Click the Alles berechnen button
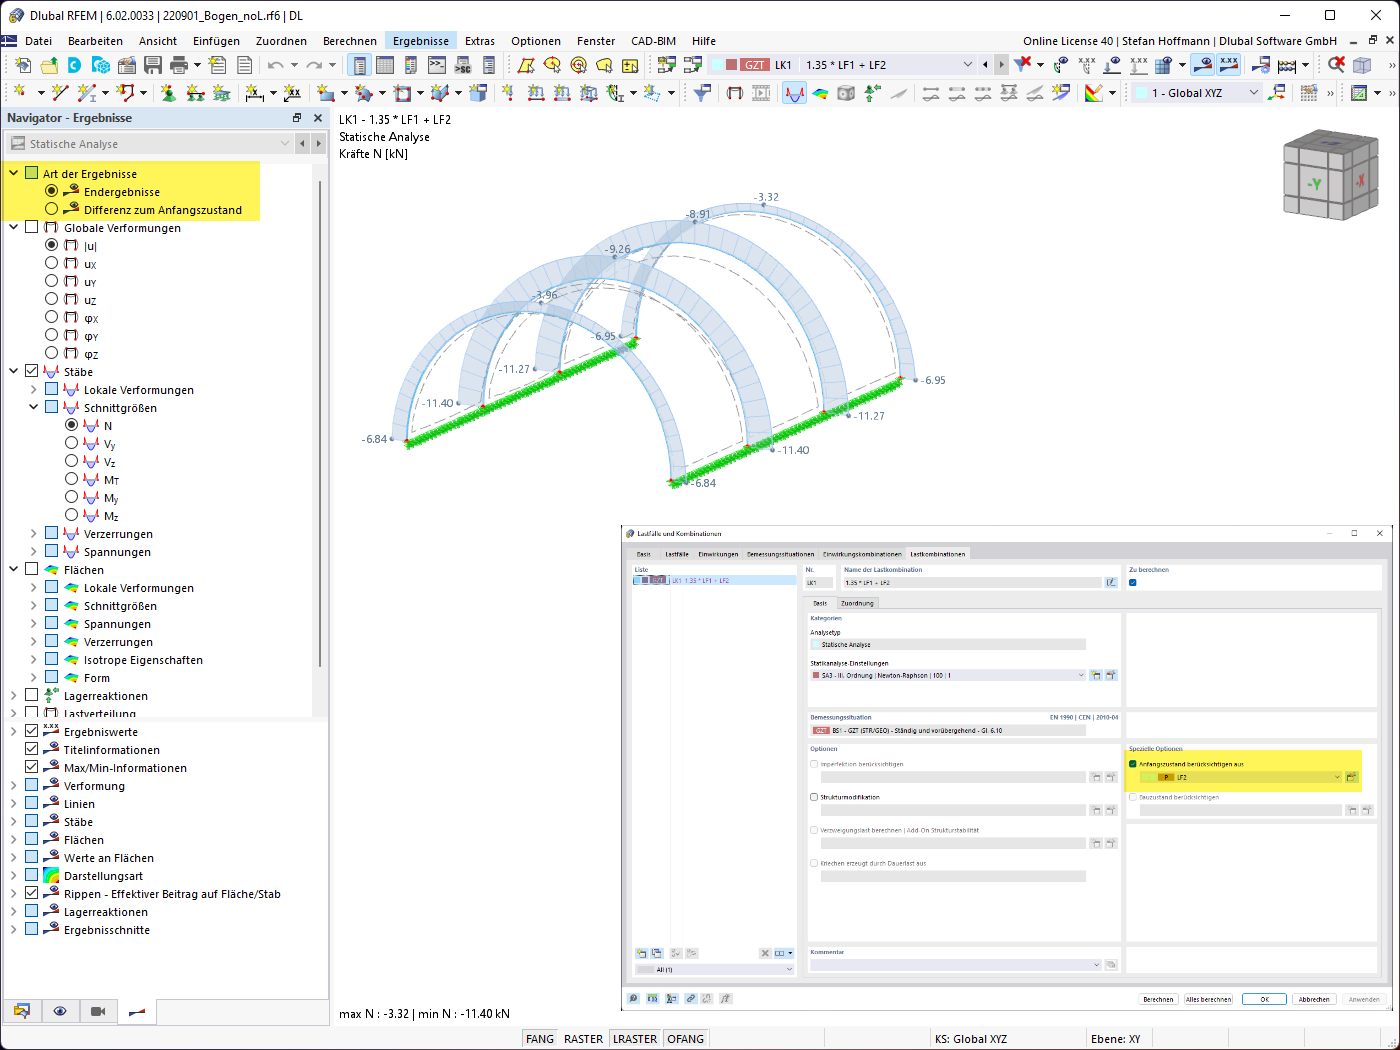The width and height of the screenshot is (1400, 1050). (x=1209, y=999)
